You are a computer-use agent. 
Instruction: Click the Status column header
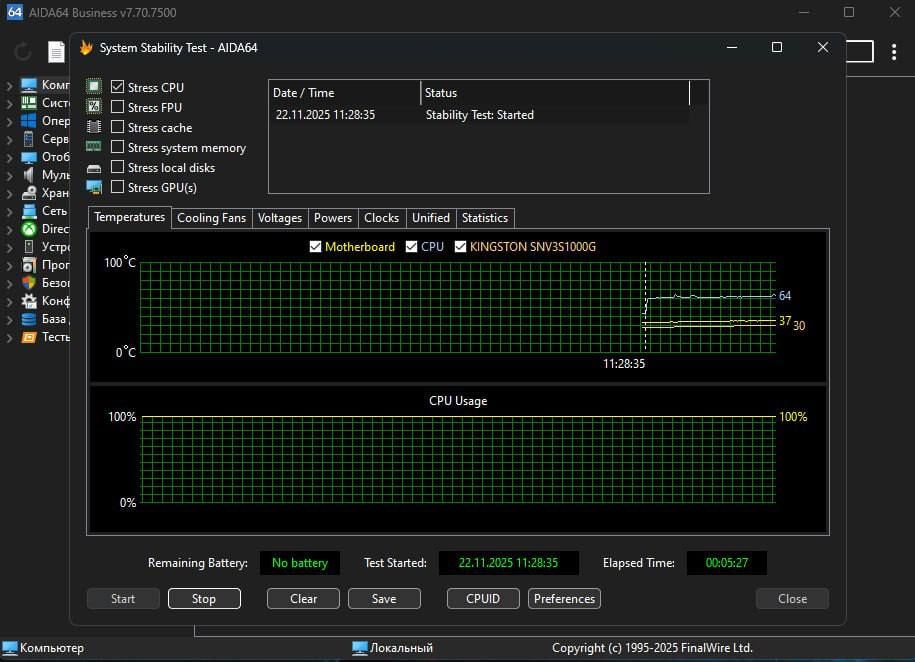[555, 93]
